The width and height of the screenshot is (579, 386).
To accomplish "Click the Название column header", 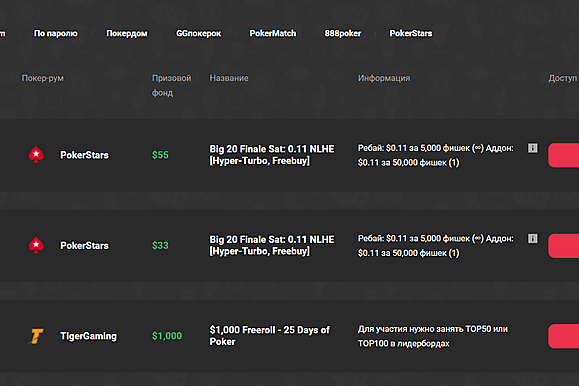I will 229,78.
